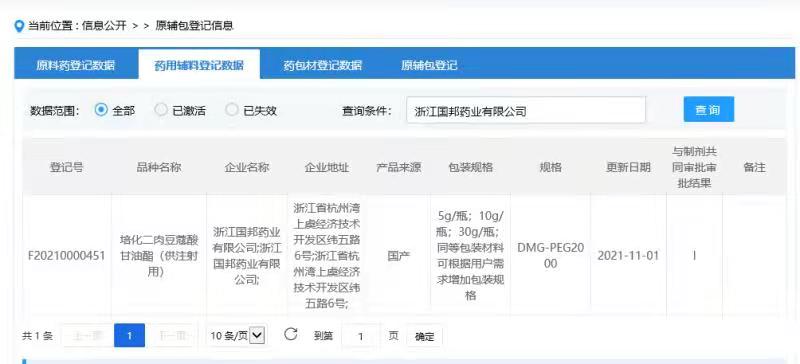Focus the 查询条件 search input field
Screen dimensions: 800x364
pyautogui.click(x=526, y=110)
